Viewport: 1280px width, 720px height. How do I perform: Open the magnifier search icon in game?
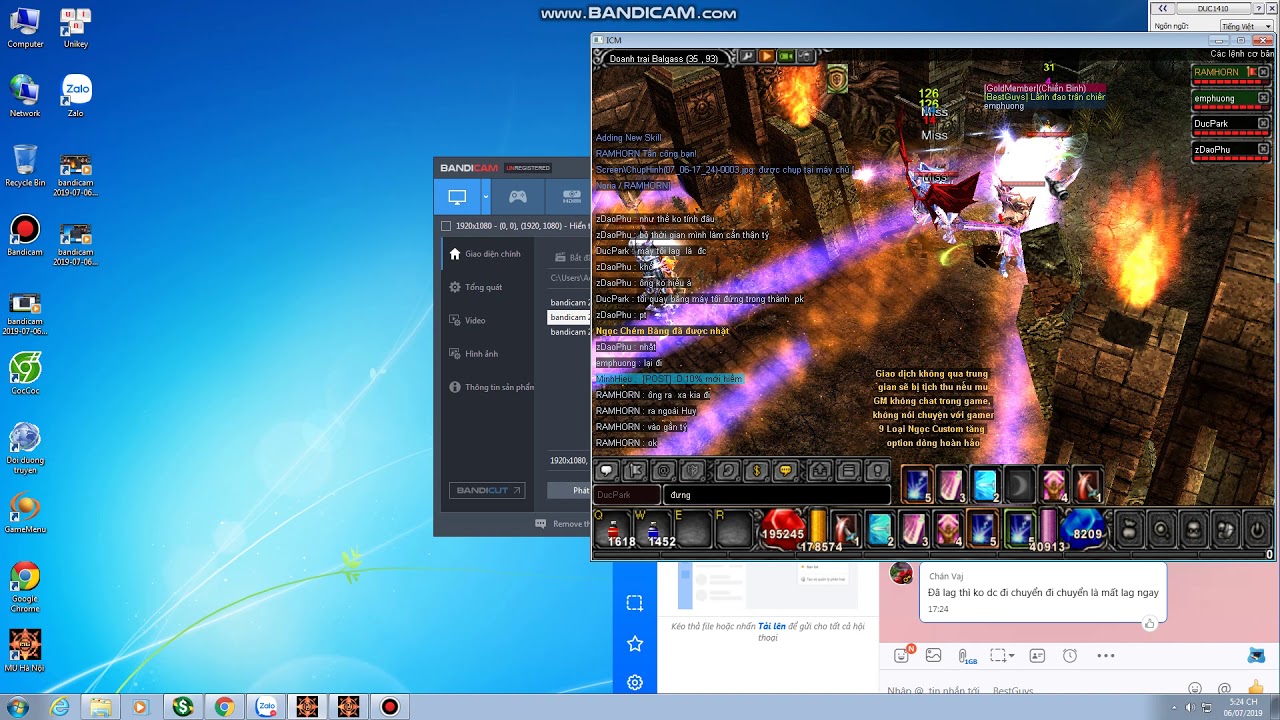tap(1161, 528)
